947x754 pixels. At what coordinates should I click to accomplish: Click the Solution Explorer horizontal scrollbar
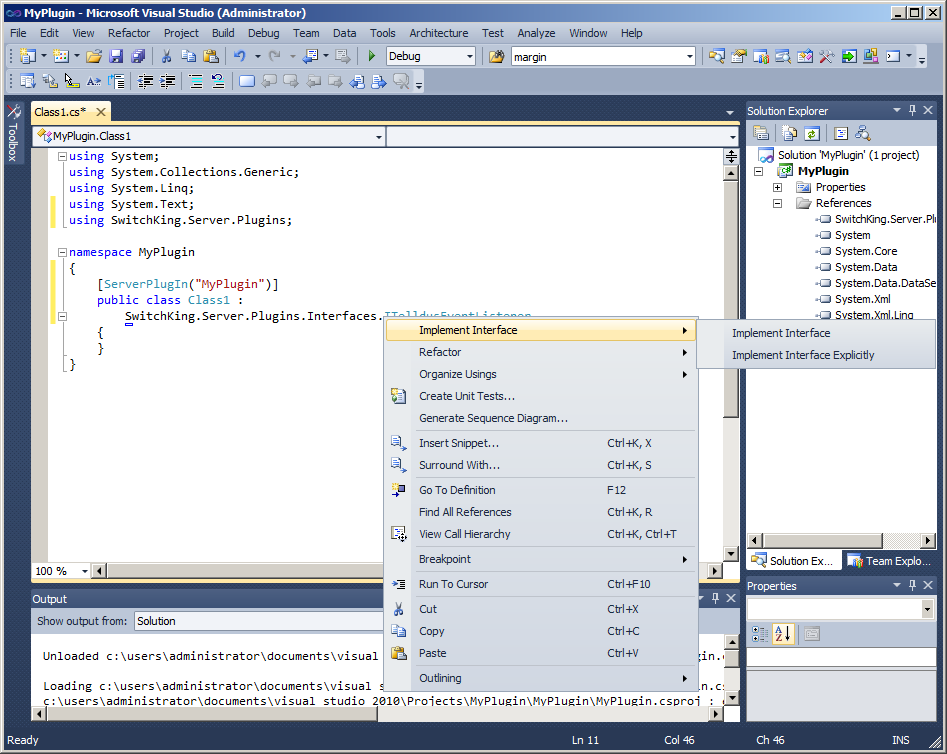pos(841,540)
